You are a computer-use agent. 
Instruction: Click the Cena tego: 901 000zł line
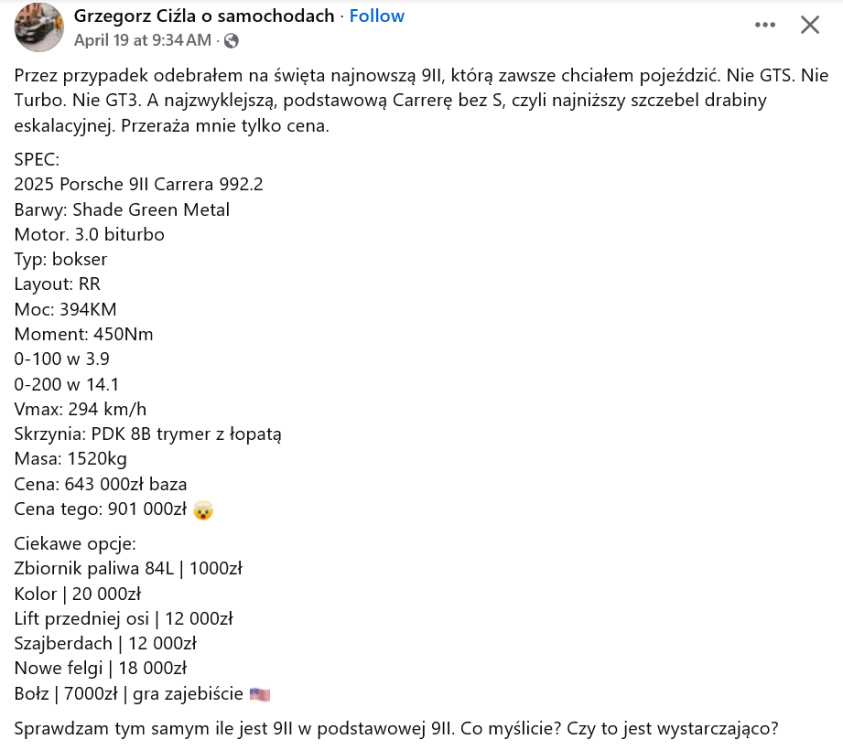pyautogui.click(x=100, y=509)
